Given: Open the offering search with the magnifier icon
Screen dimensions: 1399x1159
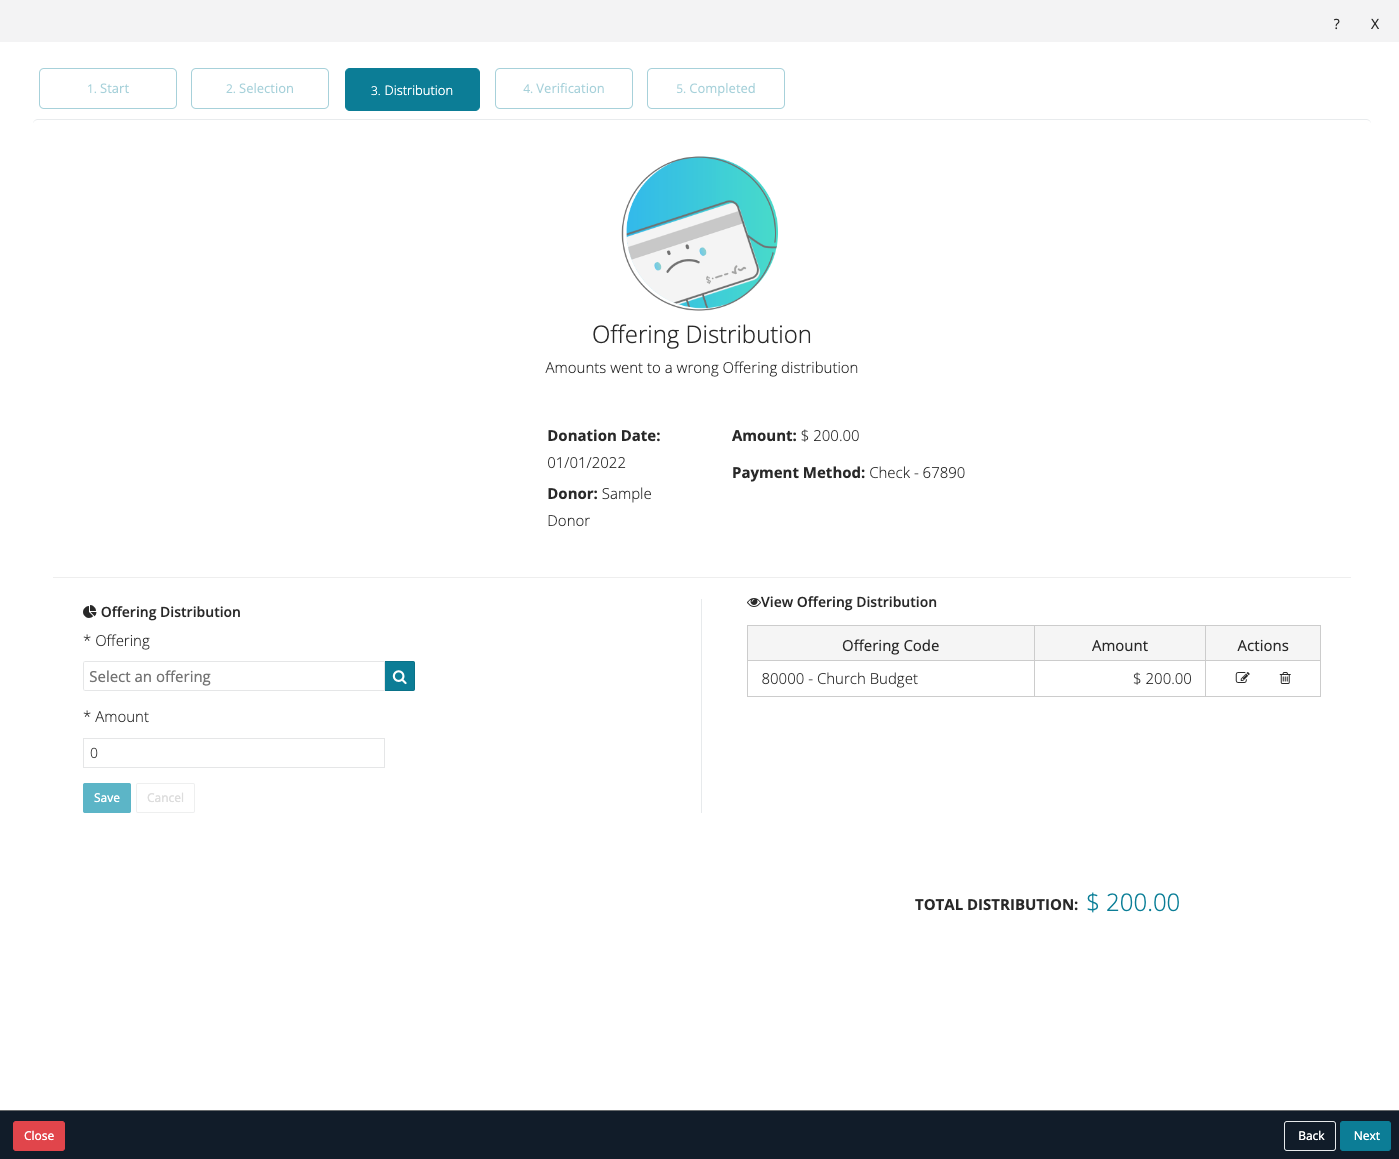Looking at the screenshot, I should (x=399, y=676).
